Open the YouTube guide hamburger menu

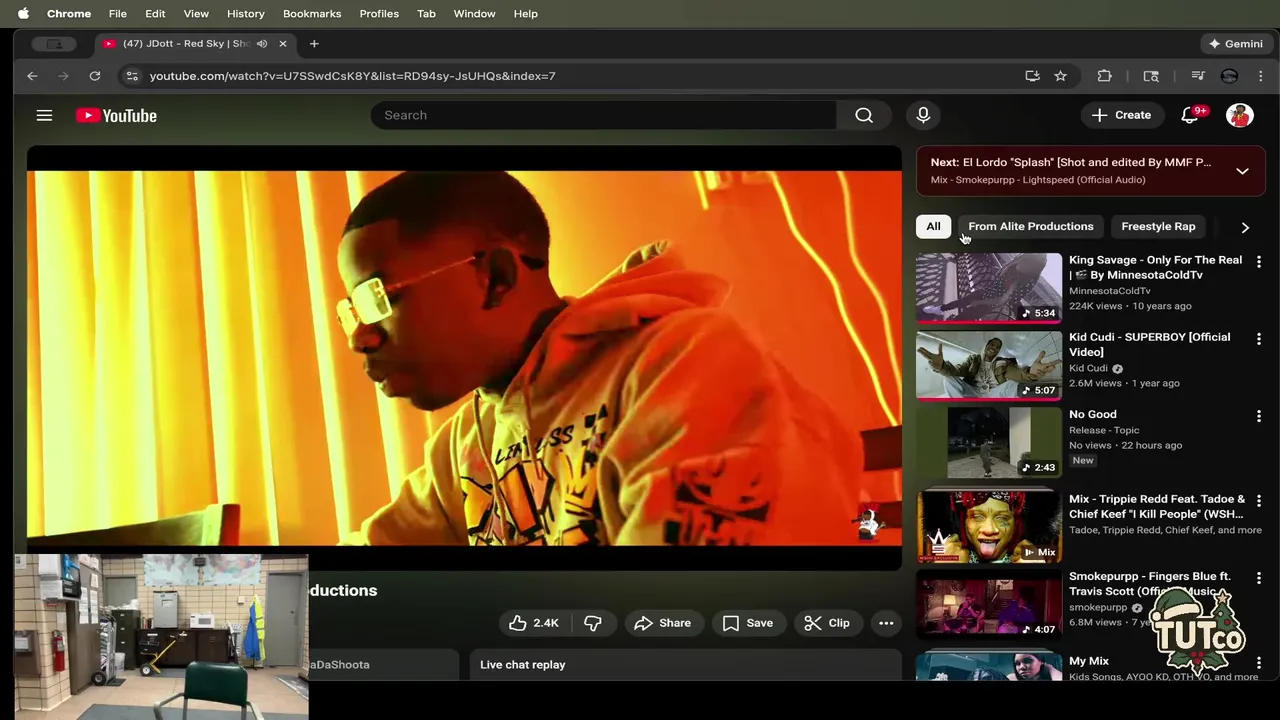pos(44,116)
